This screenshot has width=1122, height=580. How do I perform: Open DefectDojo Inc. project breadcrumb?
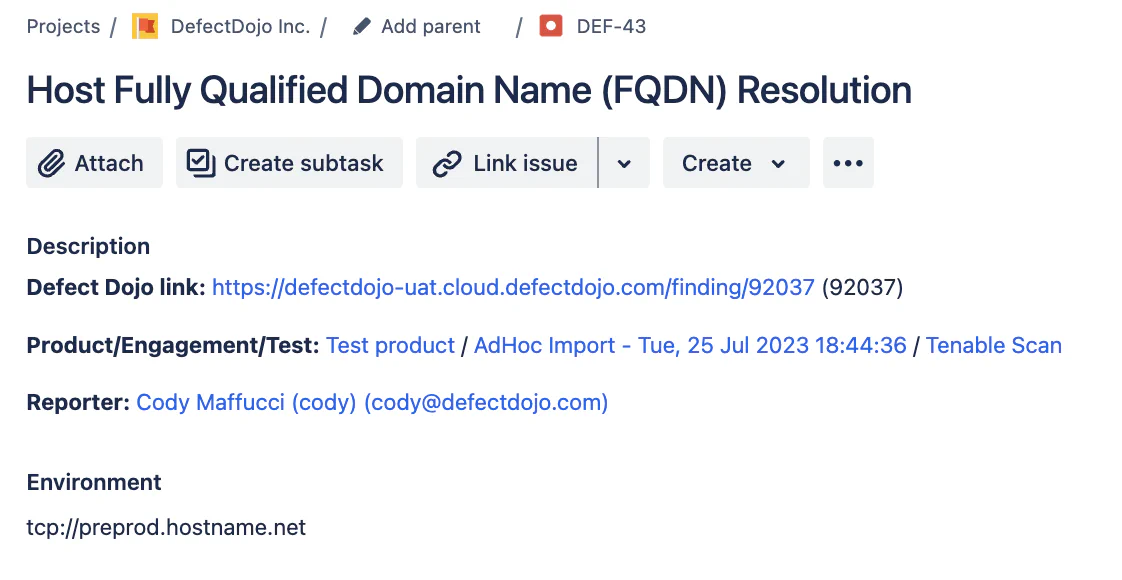coord(240,27)
